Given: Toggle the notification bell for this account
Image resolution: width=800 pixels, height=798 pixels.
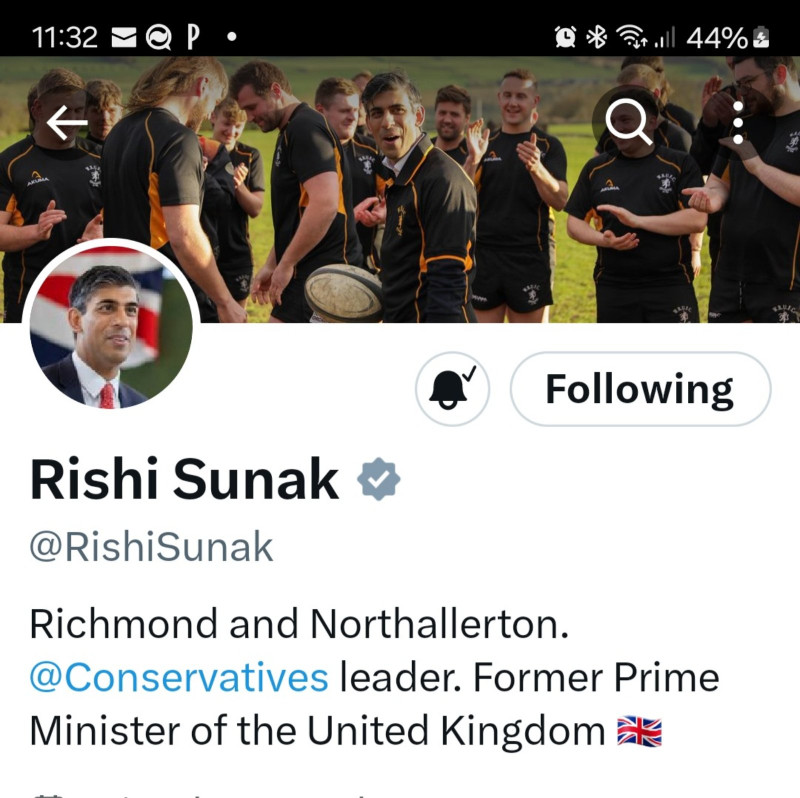Looking at the screenshot, I should click(452, 389).
